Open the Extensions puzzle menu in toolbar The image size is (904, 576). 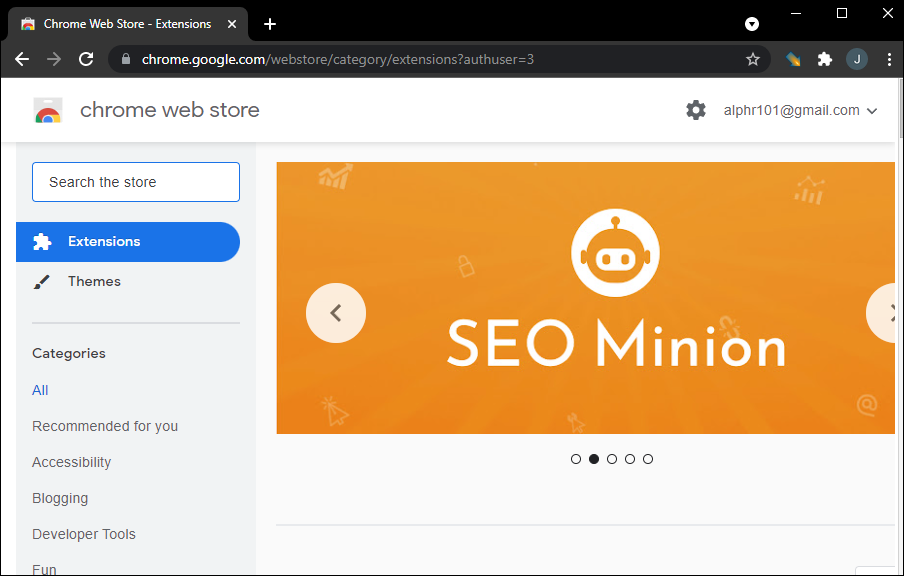click(x=825, y=59)
